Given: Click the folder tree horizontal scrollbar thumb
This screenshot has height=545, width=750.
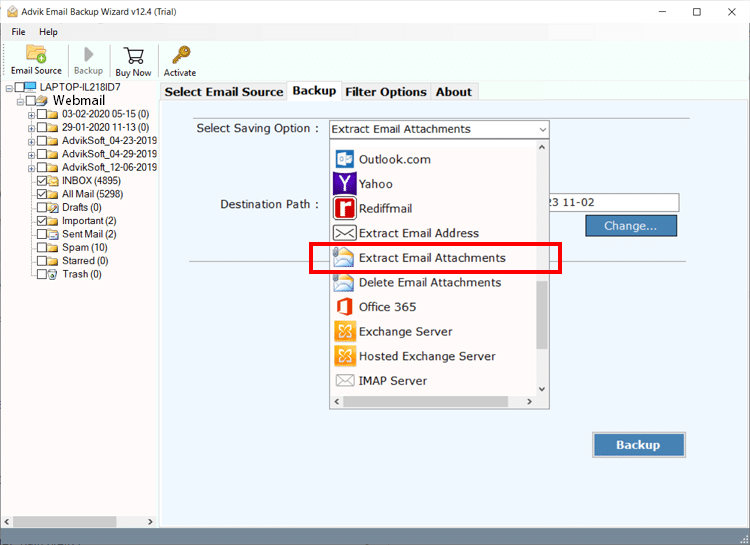Looking at the screenshot, I should point(67,522).
